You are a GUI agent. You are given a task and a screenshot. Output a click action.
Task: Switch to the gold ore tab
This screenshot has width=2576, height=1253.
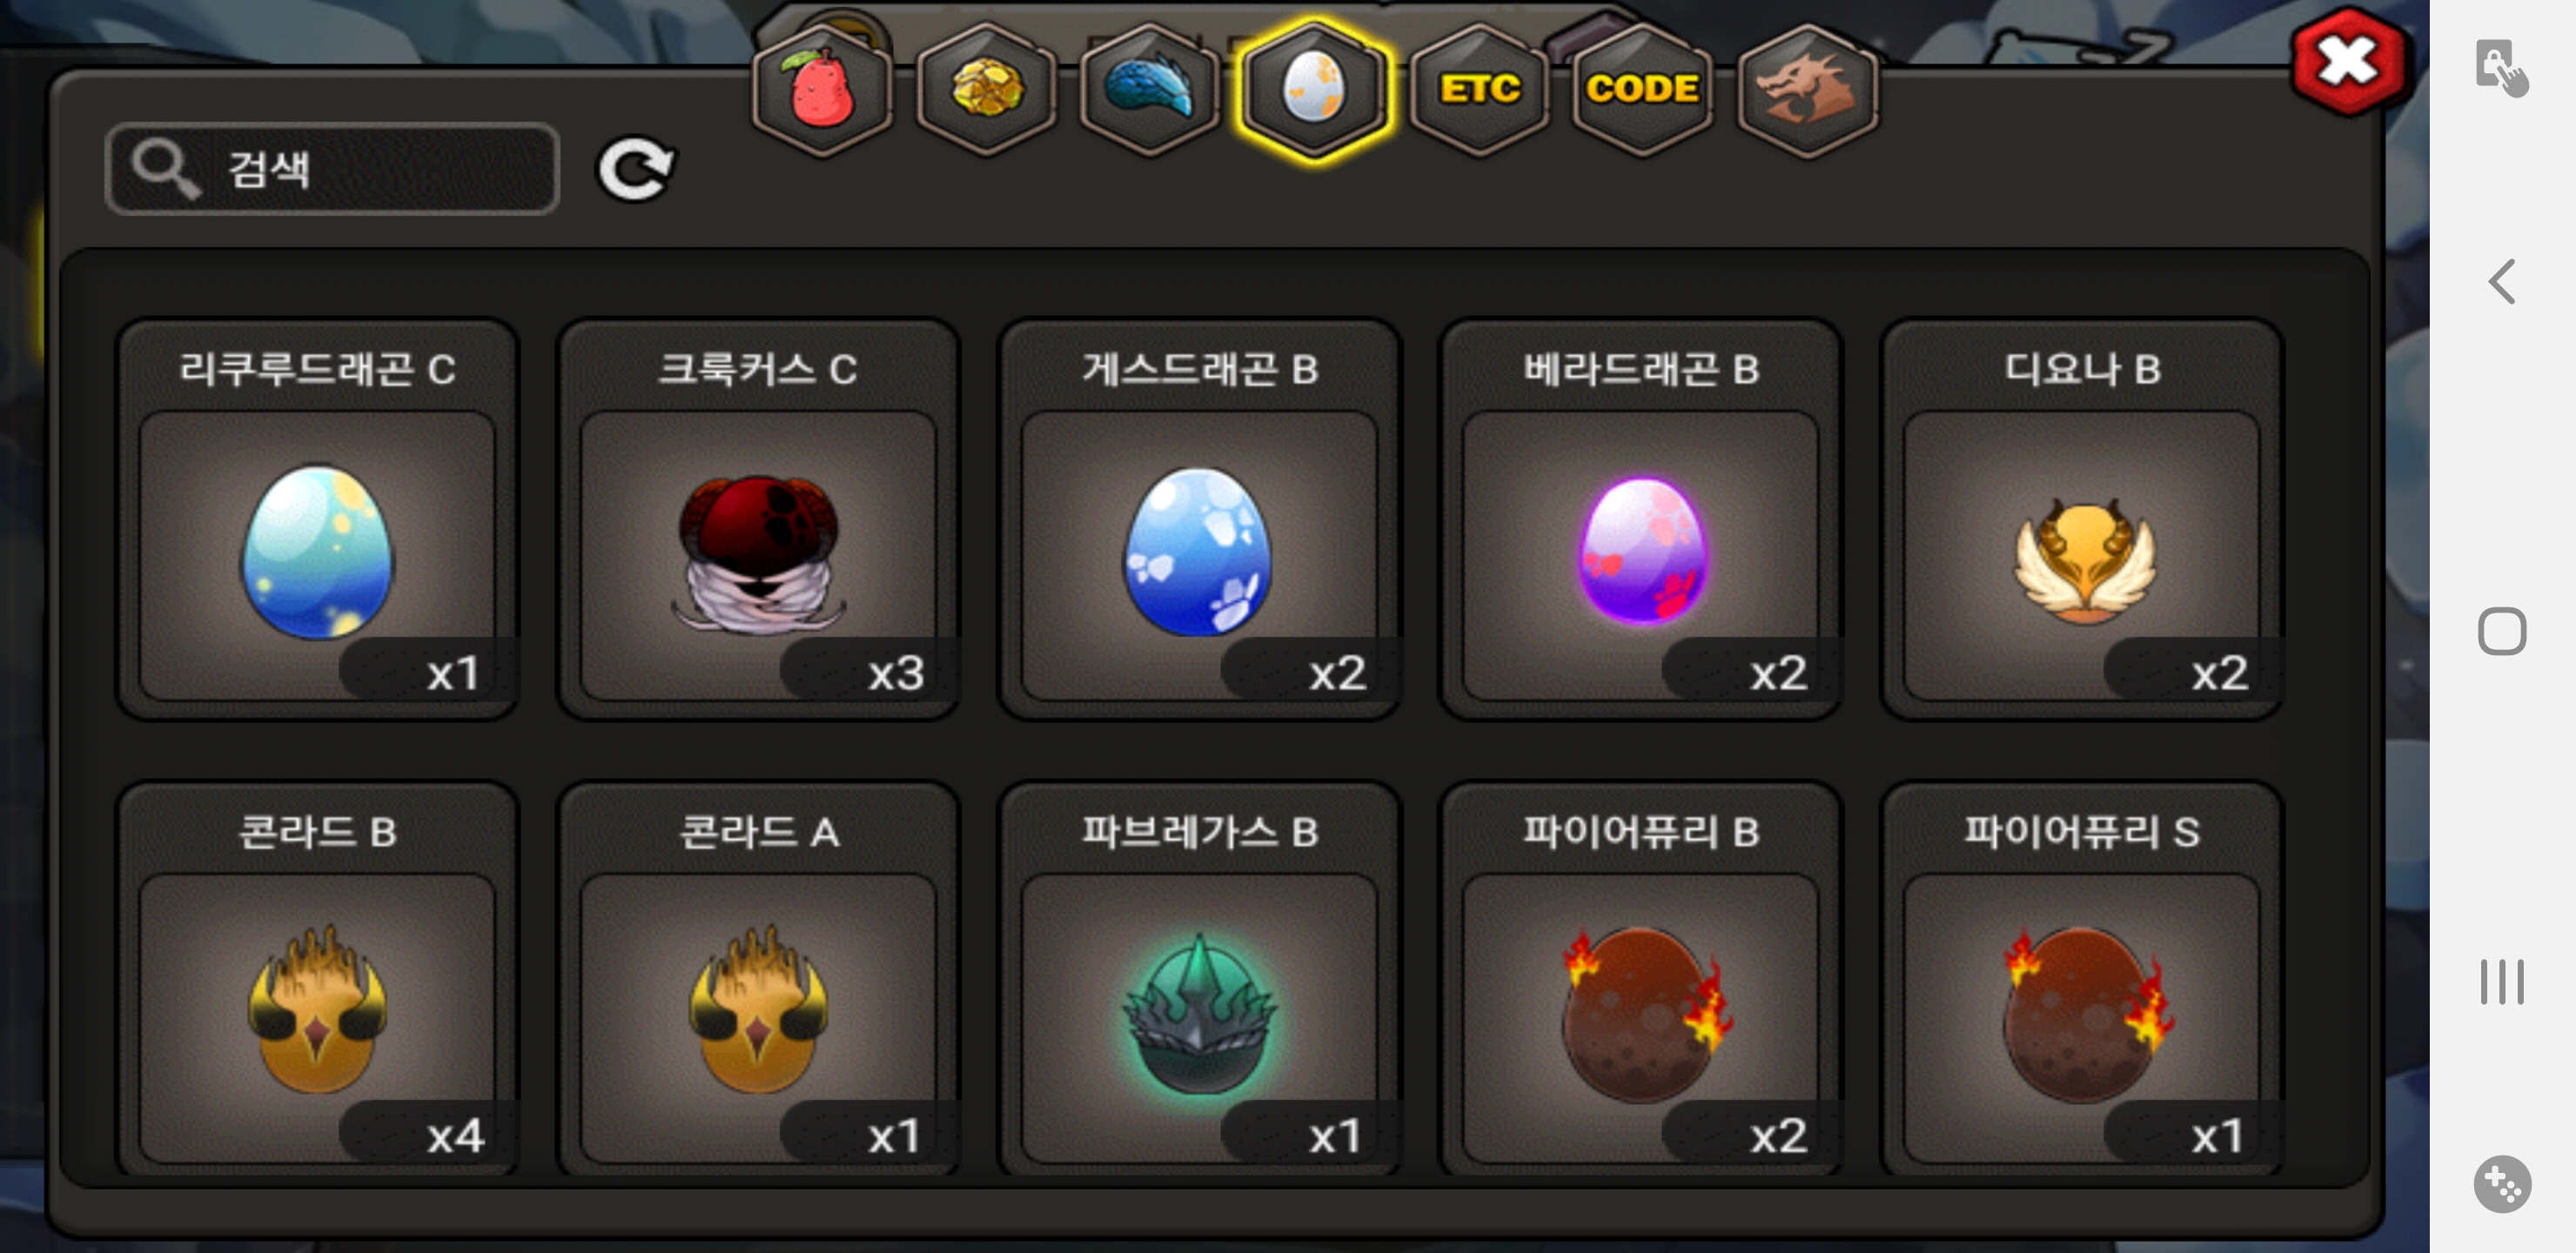(x=986, y=90)
